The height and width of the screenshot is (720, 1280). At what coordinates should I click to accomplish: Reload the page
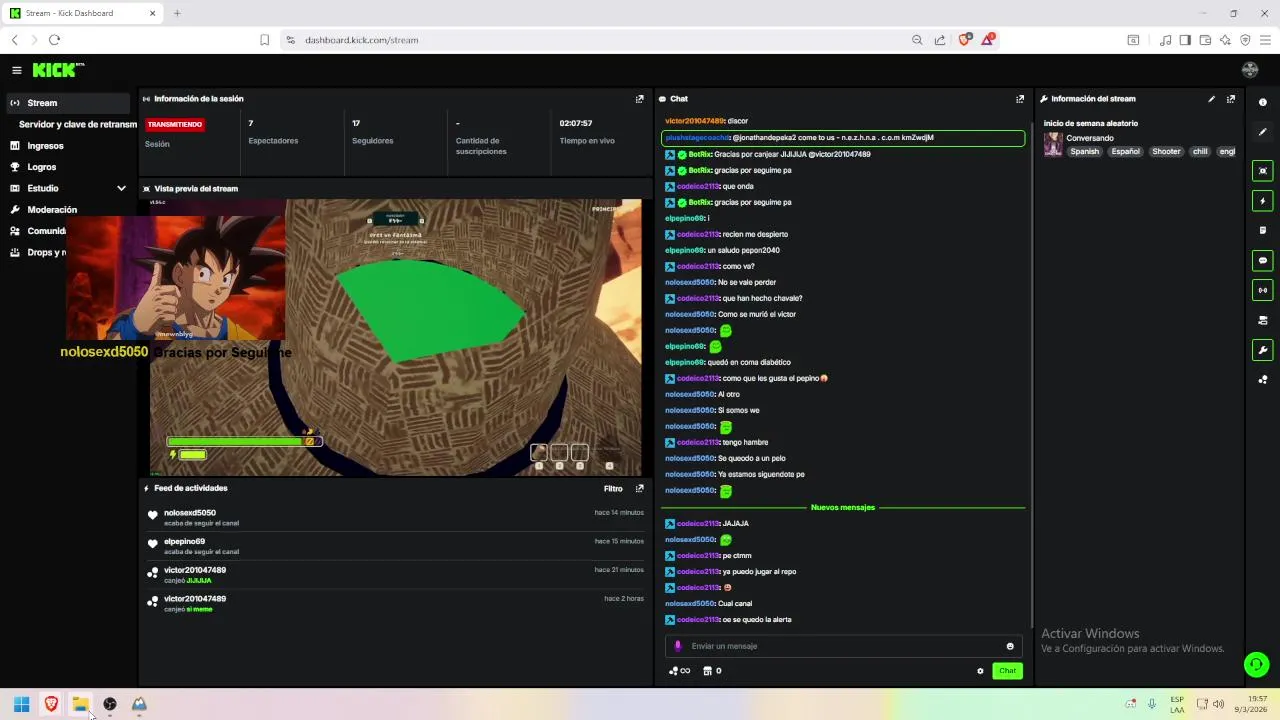click(54, 40)
